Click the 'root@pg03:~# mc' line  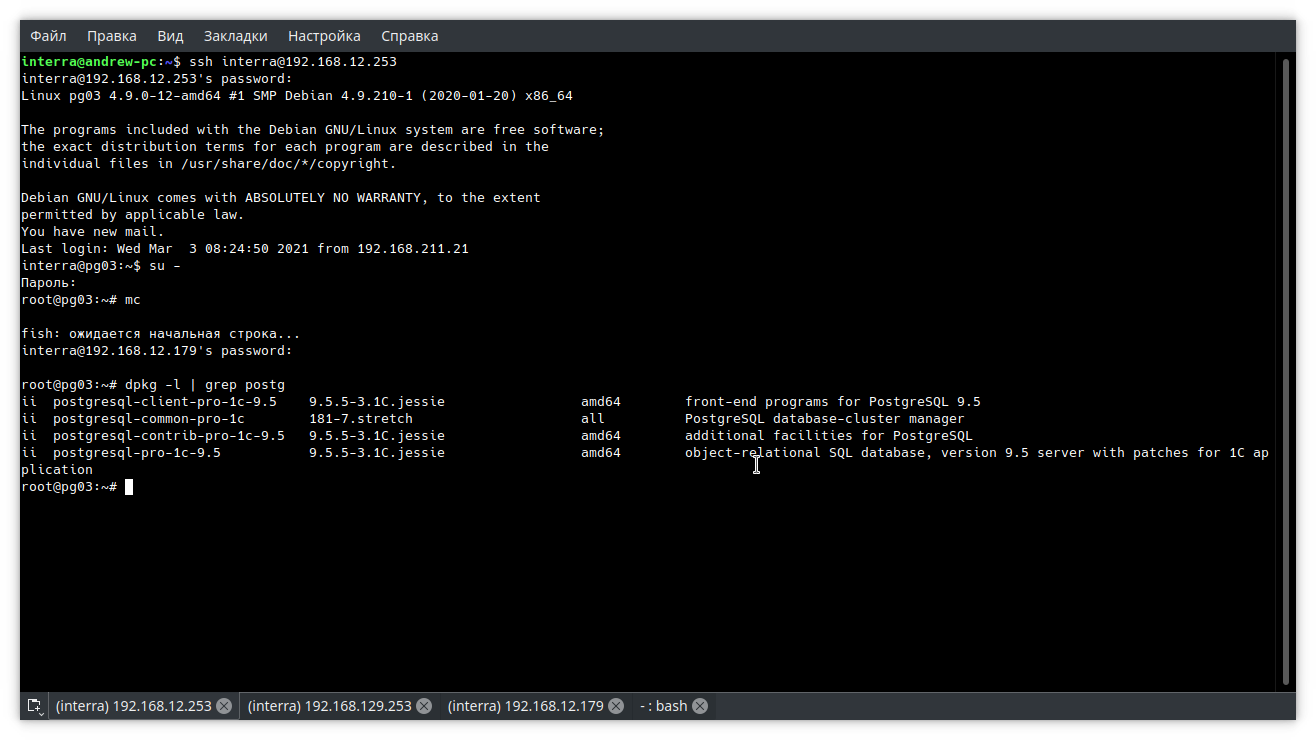click(81, 300)
